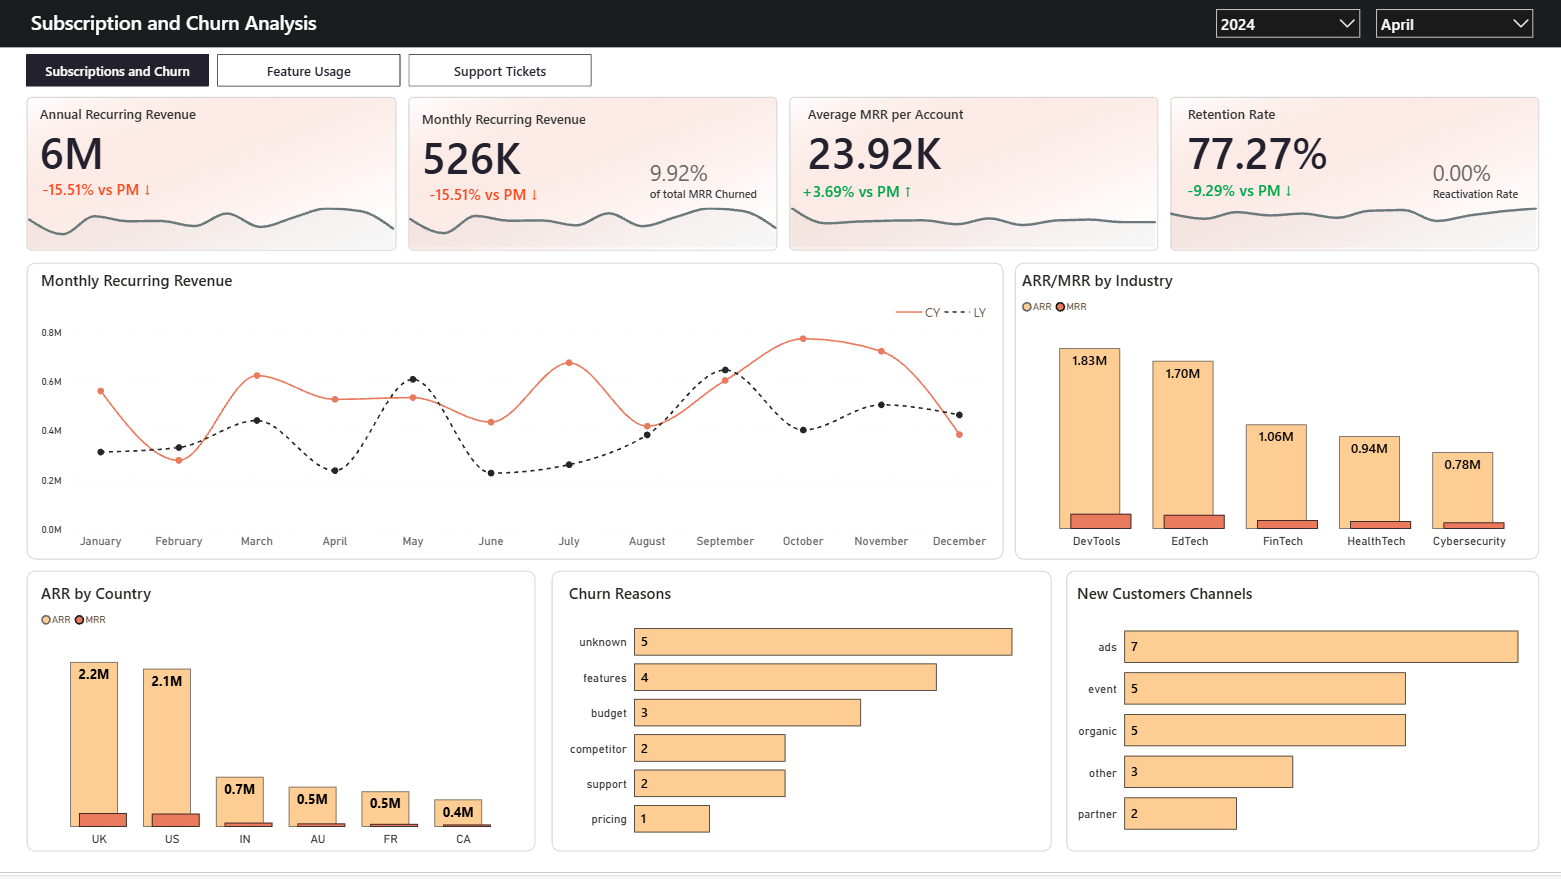Select the UK 2.2M ARR bar
The width and height of the screenshot is (1561, 879).
(x=94, y=744)
